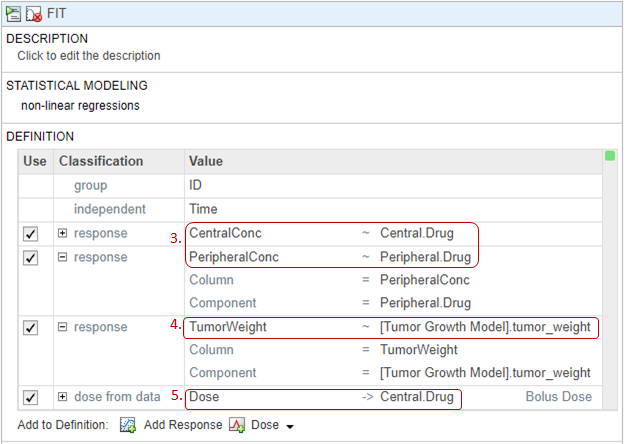Screen dimensions: 626x444
Task: Untick the dose from data checkbox
Action: coord(30,398)
